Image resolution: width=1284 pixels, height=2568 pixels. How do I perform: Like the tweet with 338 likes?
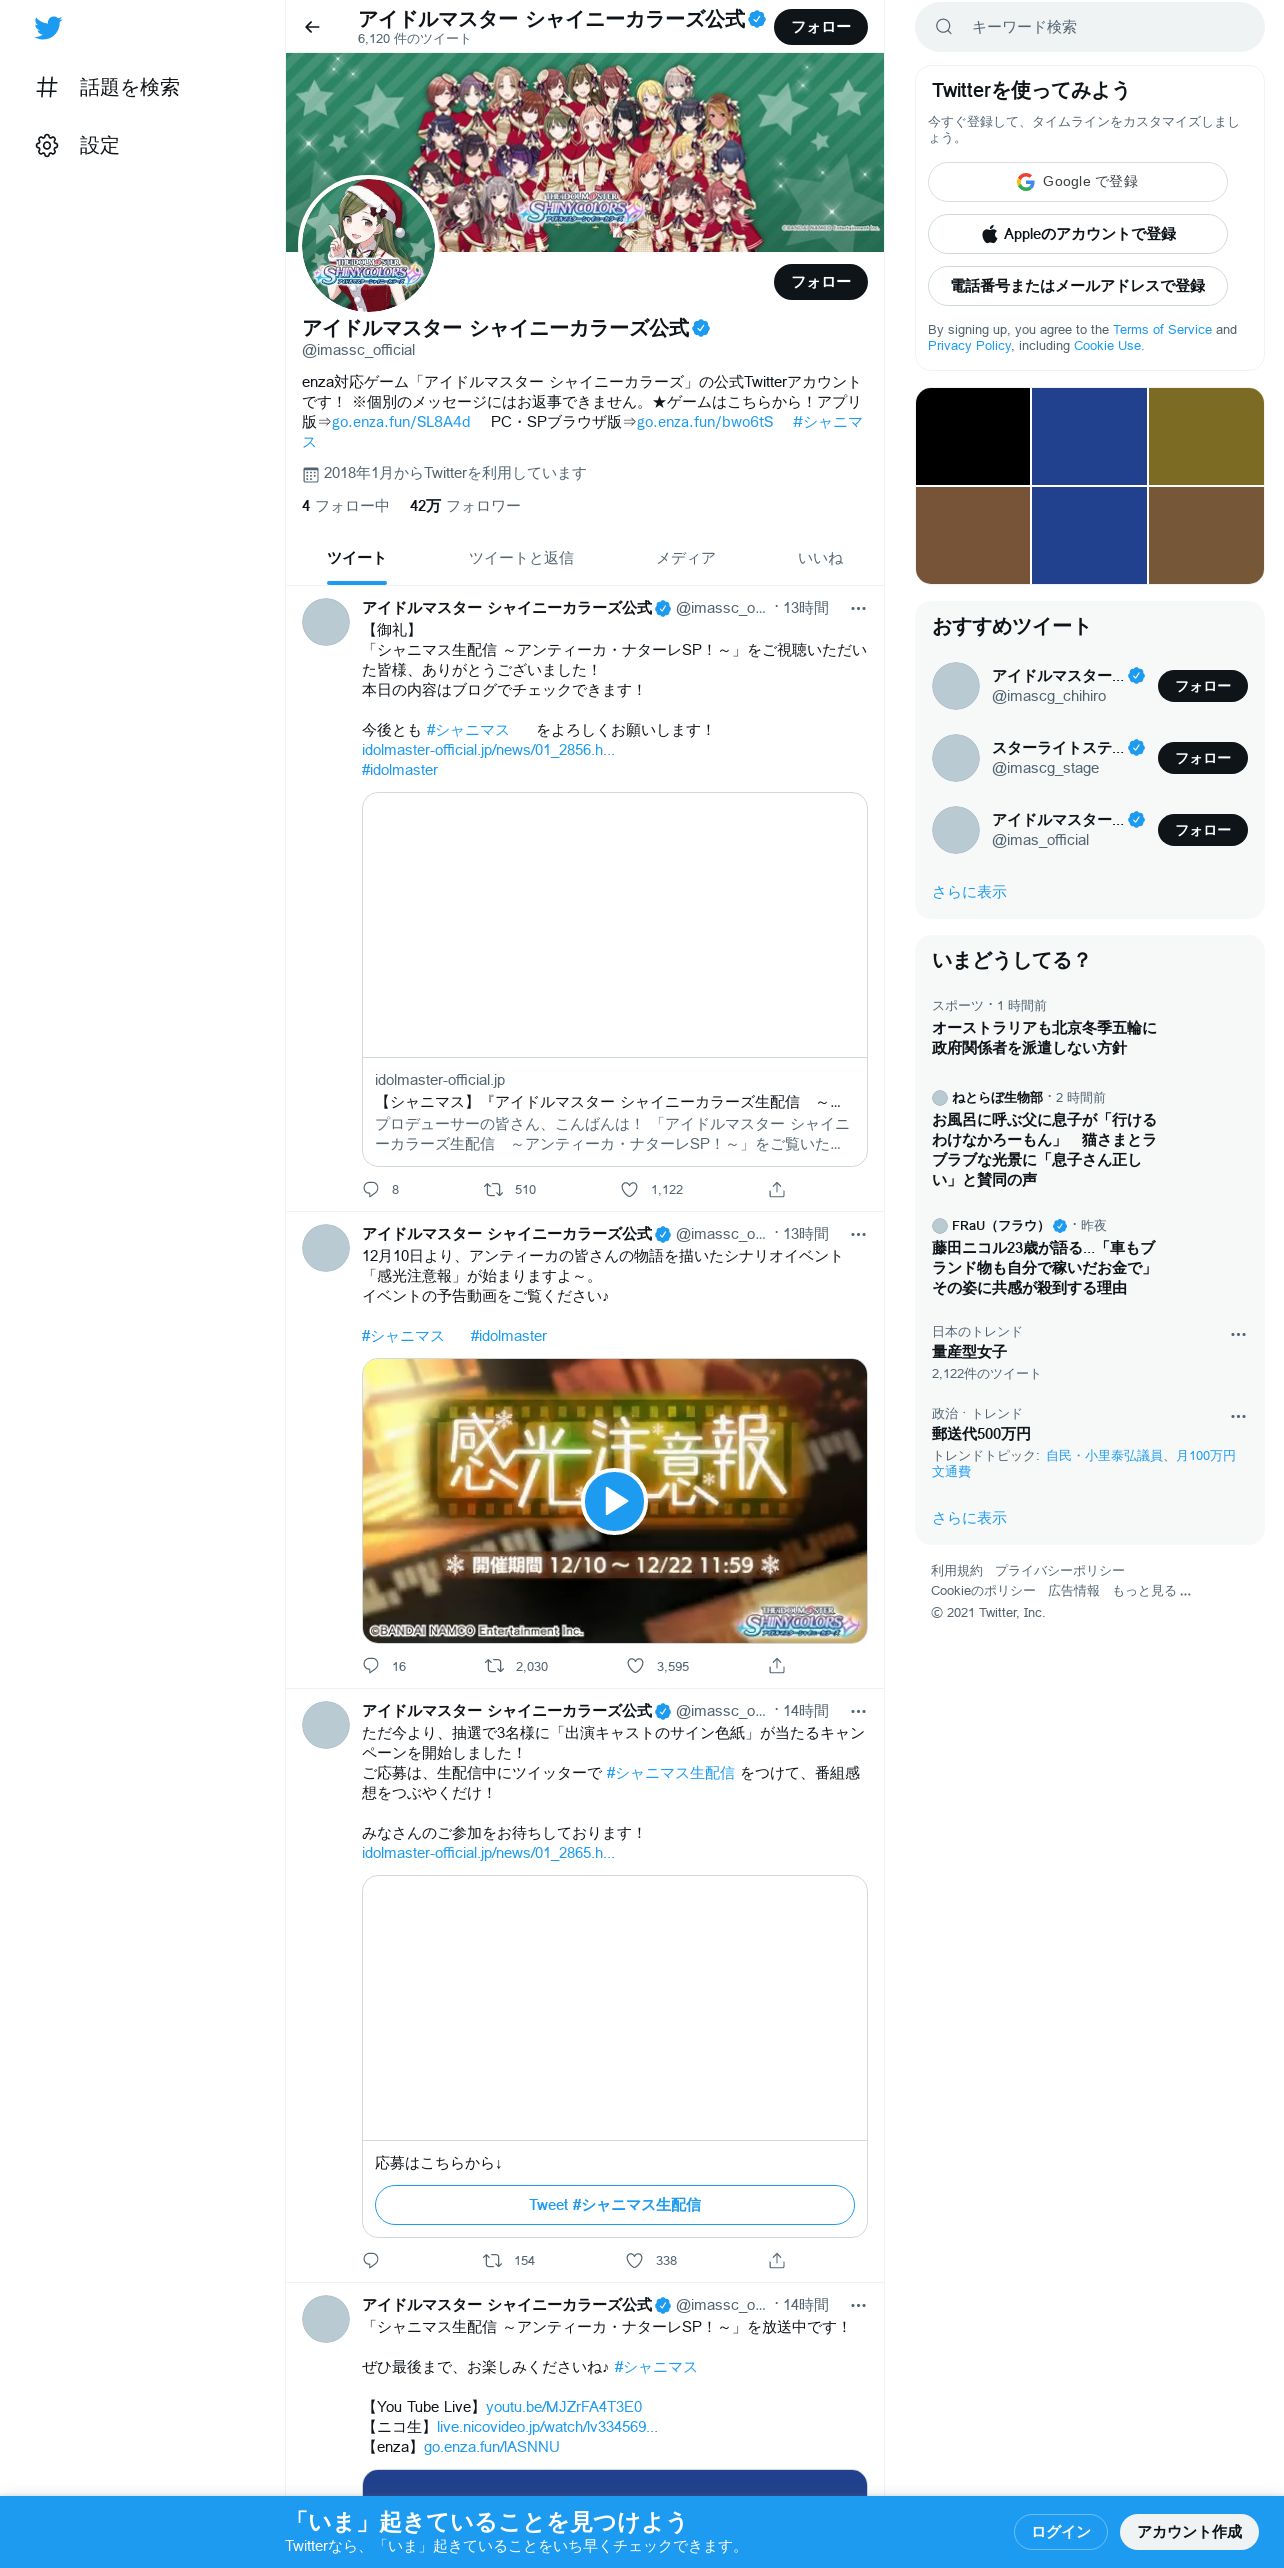[634, 2260]
